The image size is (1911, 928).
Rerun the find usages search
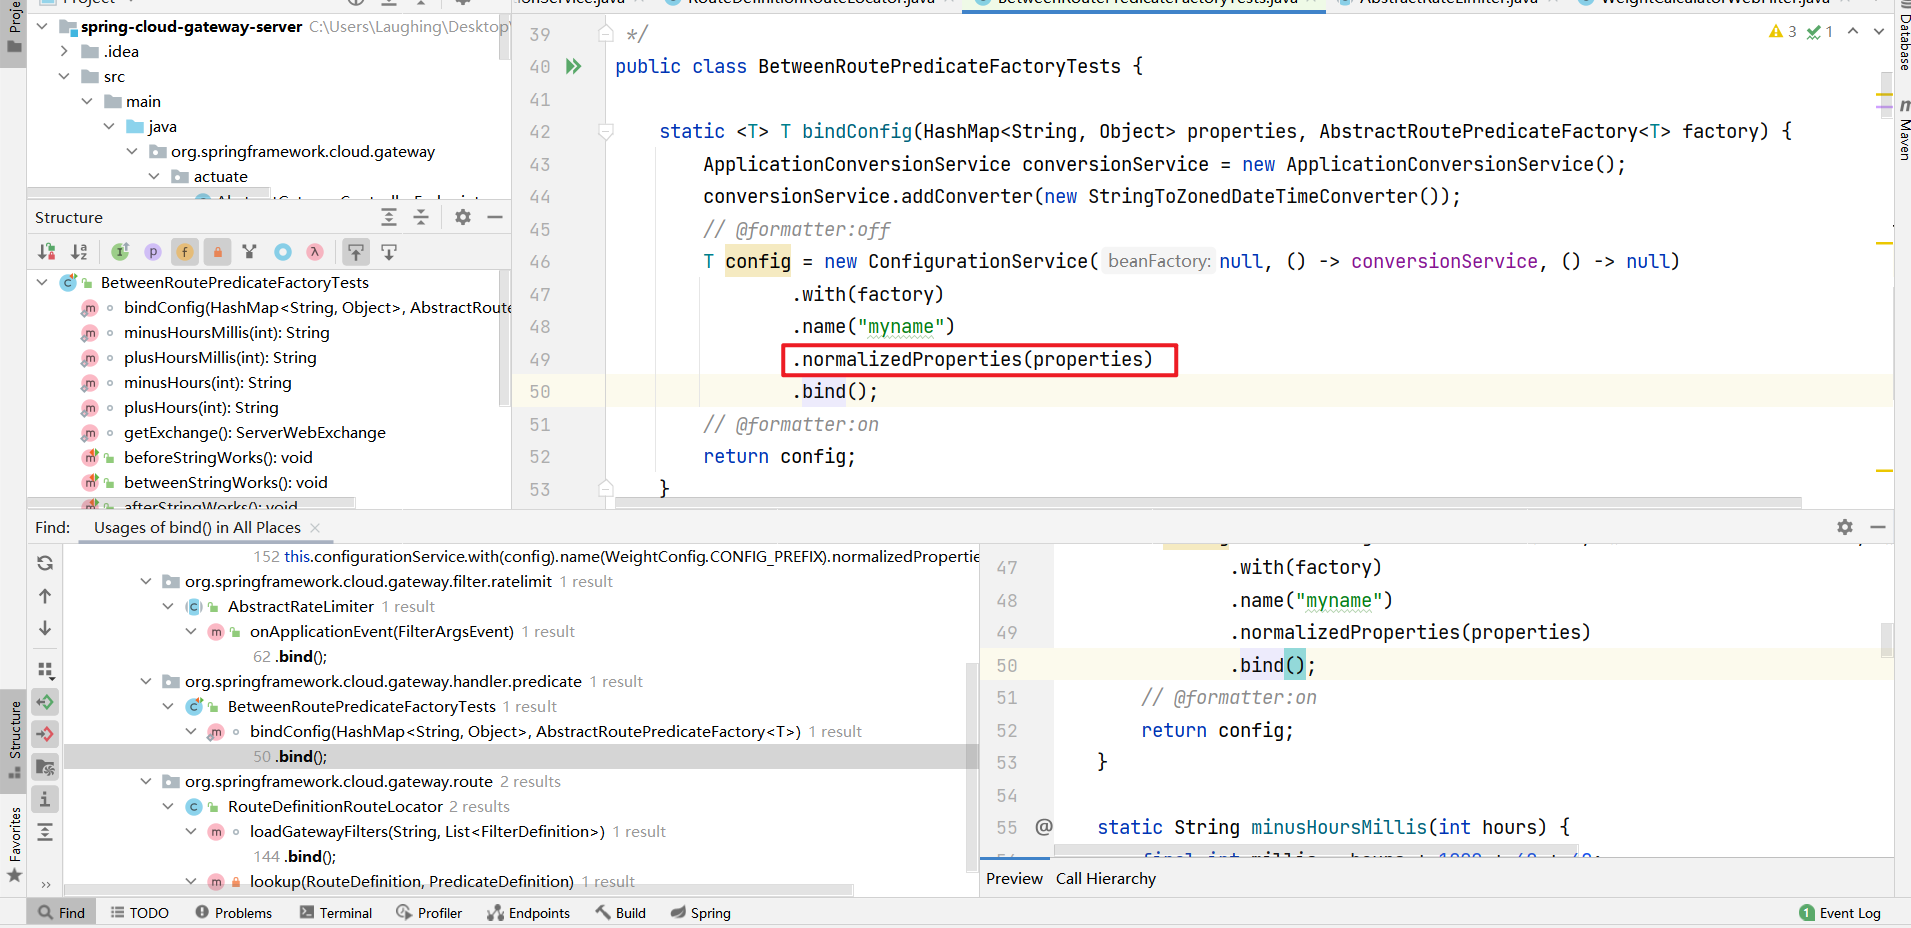pyautogui.click(x=45, y=563)
